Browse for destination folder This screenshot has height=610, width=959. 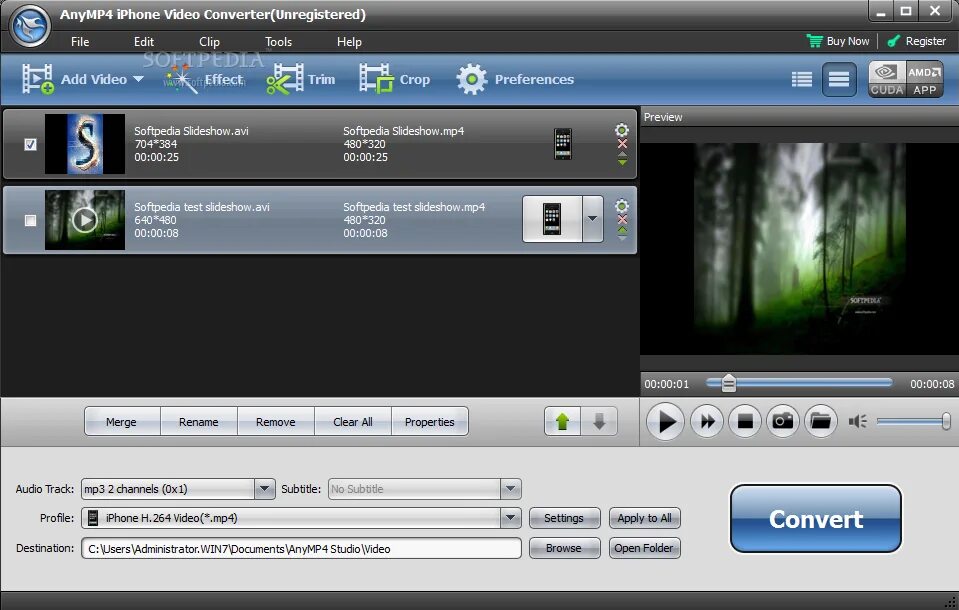click(564, 548)
